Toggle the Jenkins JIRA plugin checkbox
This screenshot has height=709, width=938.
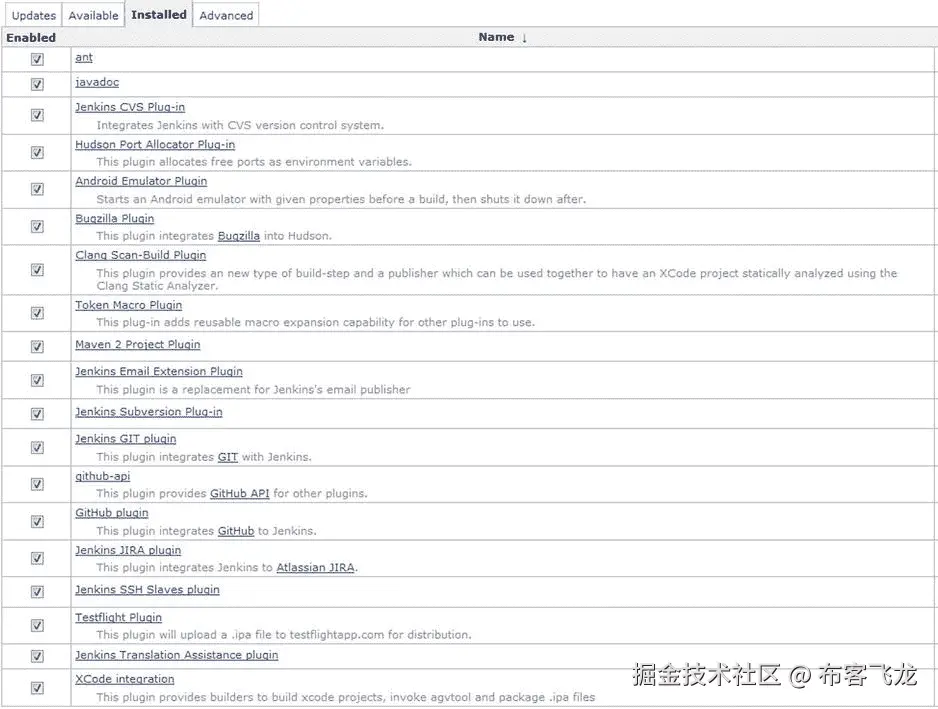37,558
